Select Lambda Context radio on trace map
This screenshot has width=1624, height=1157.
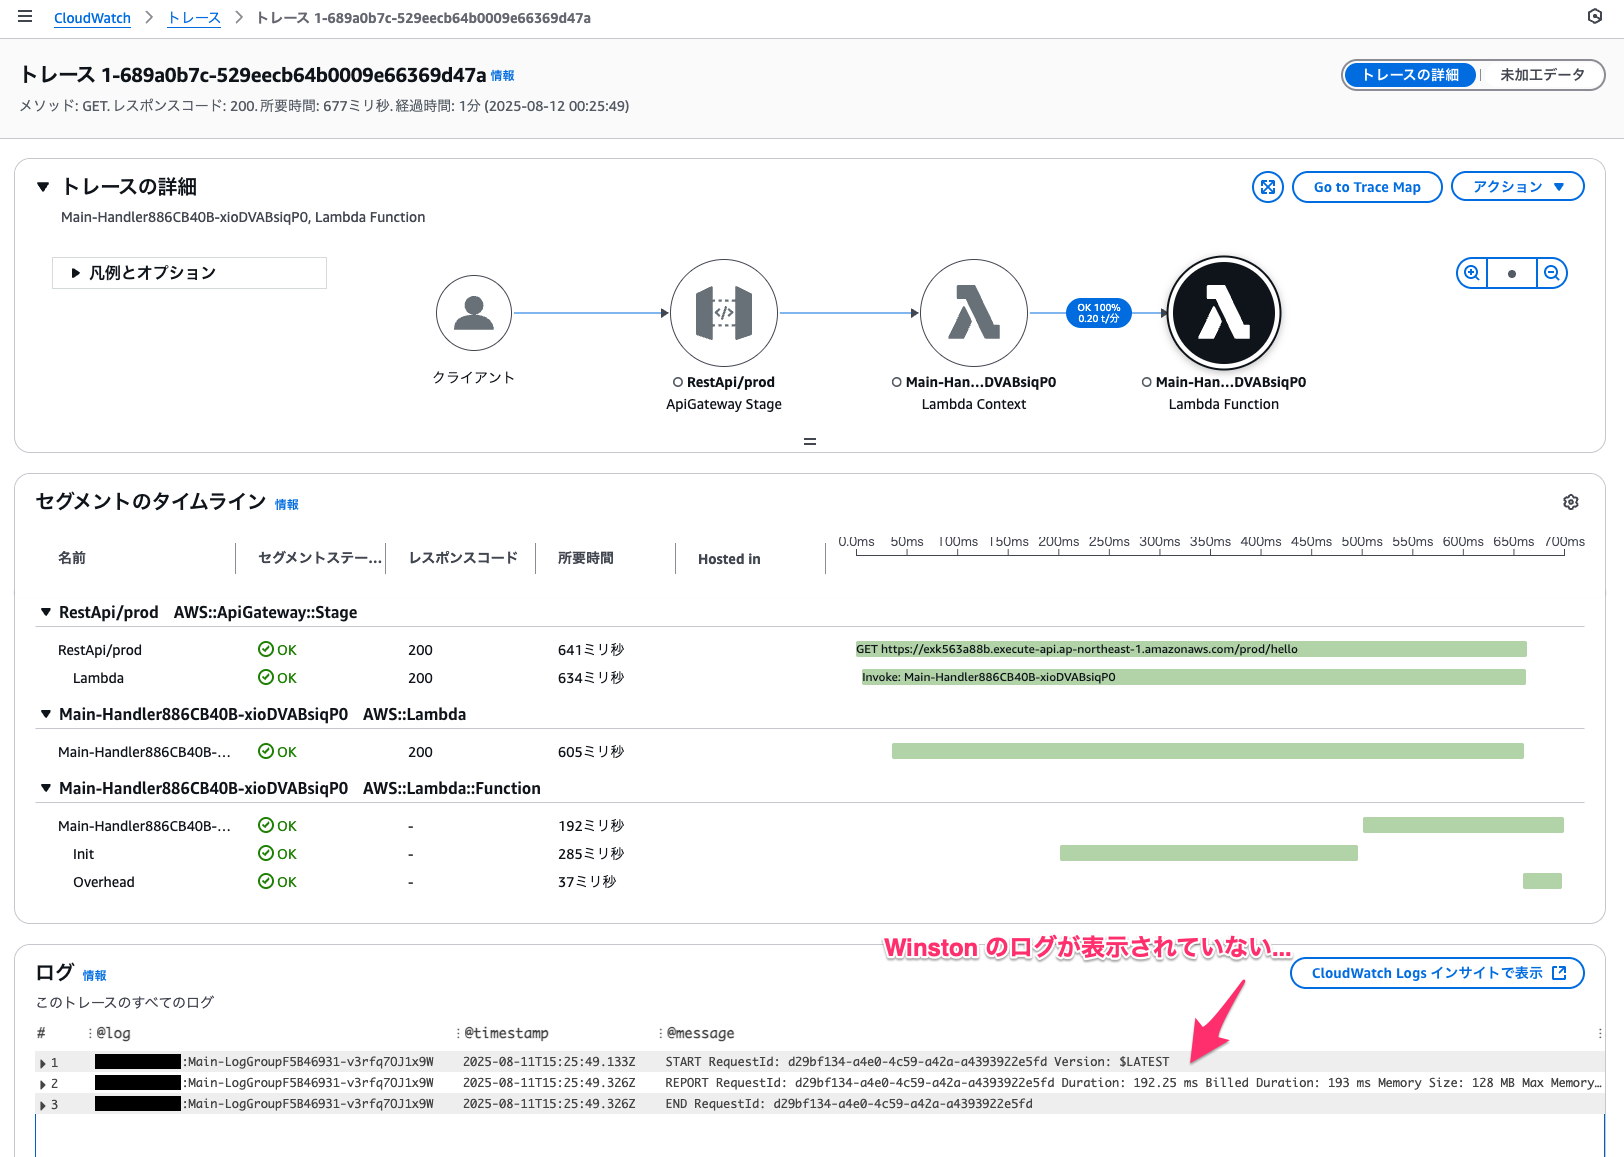[x=897, y=382]
